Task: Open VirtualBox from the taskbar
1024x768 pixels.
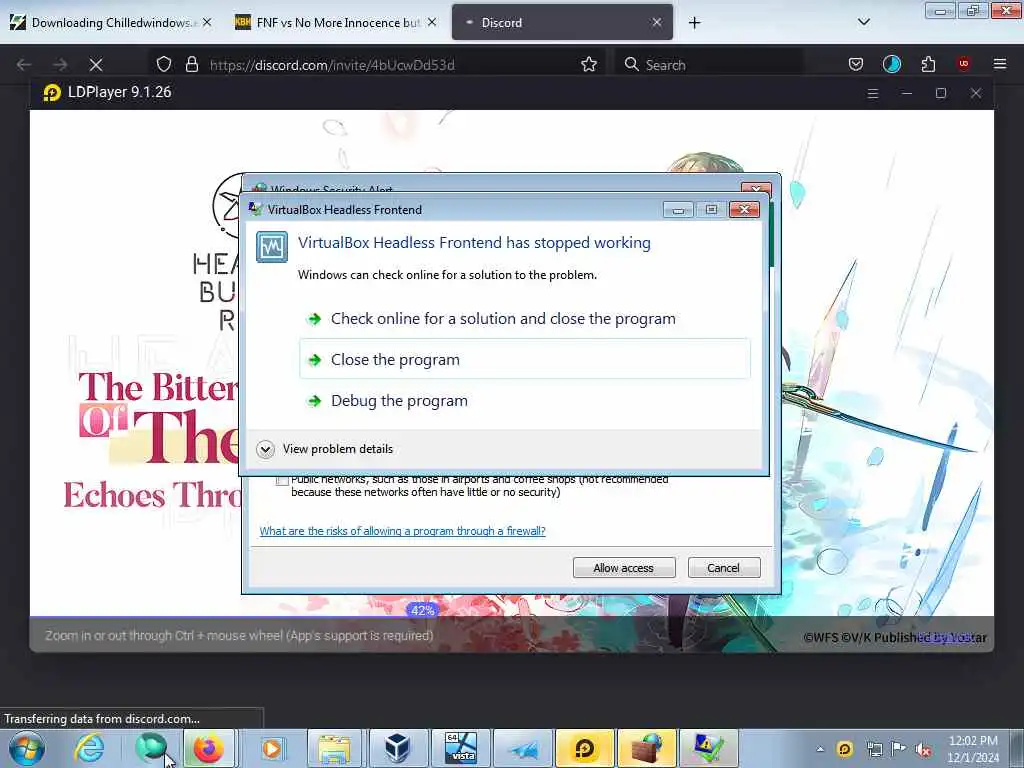Action: [x=396, y=748]
